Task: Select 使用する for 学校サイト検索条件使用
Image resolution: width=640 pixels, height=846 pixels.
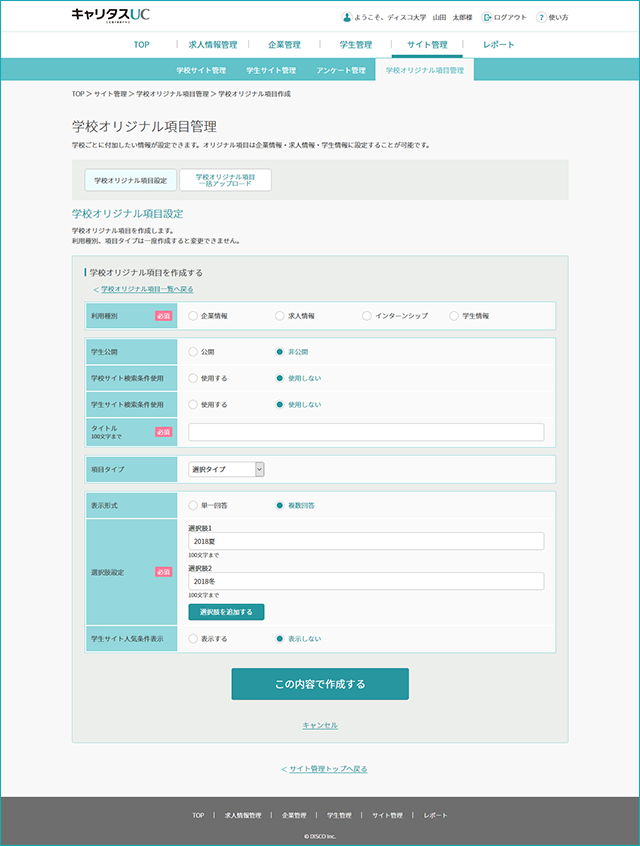Action: click(x=193, y=378)
